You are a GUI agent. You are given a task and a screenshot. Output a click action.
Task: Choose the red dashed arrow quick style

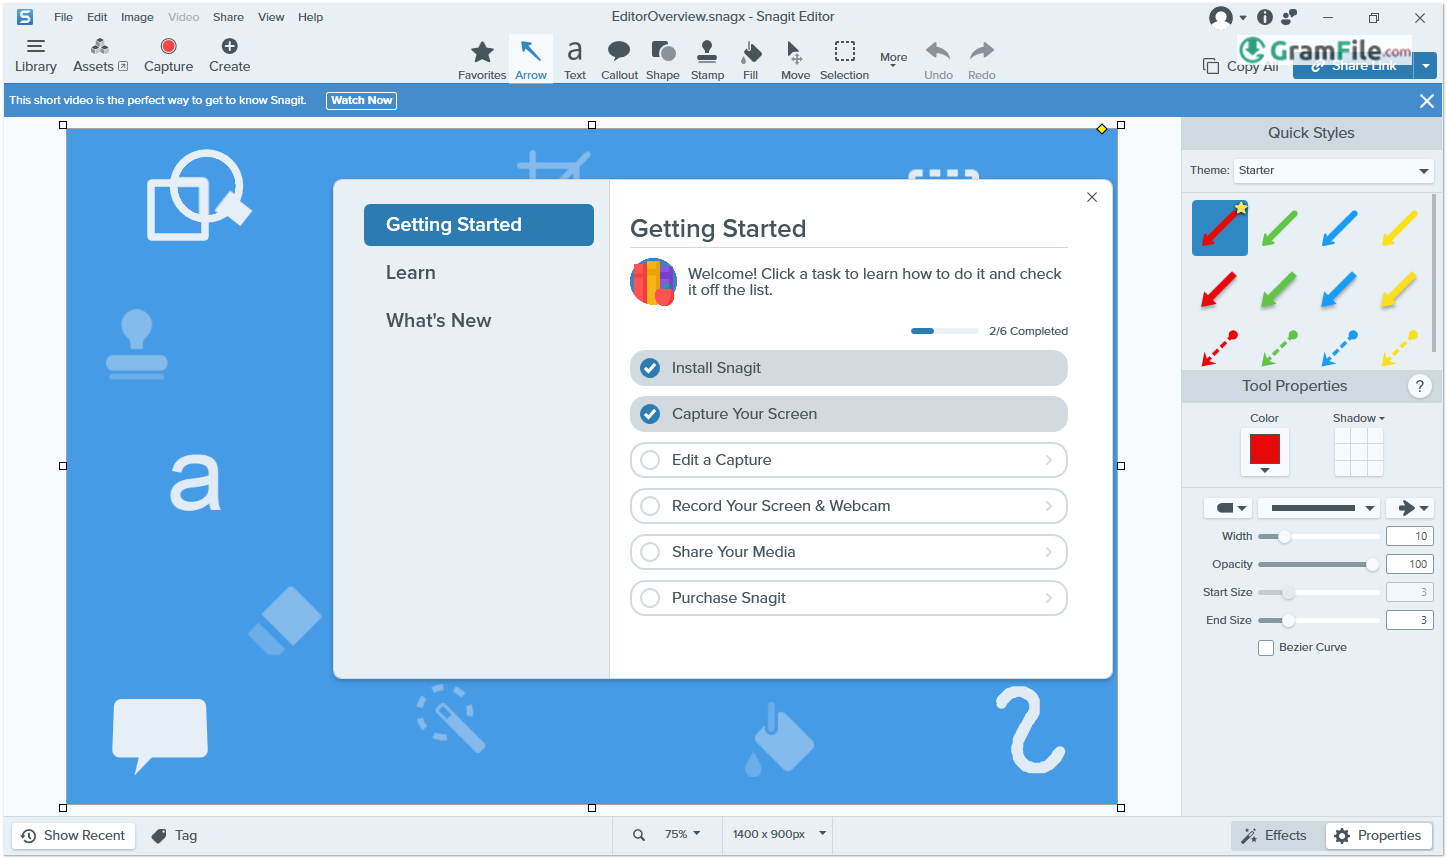pos(1220,348)
